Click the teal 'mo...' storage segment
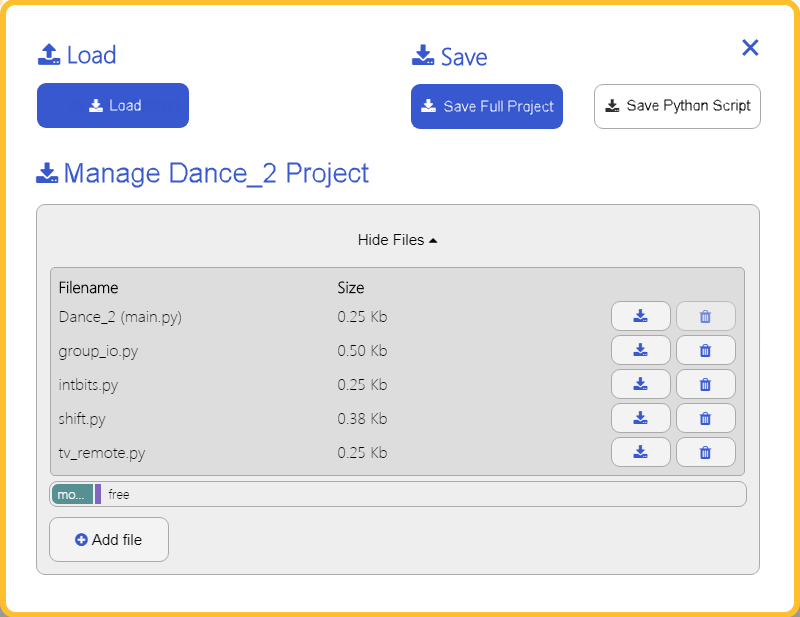The height and width of the screenshot is (617, 800). click(72, 494)
